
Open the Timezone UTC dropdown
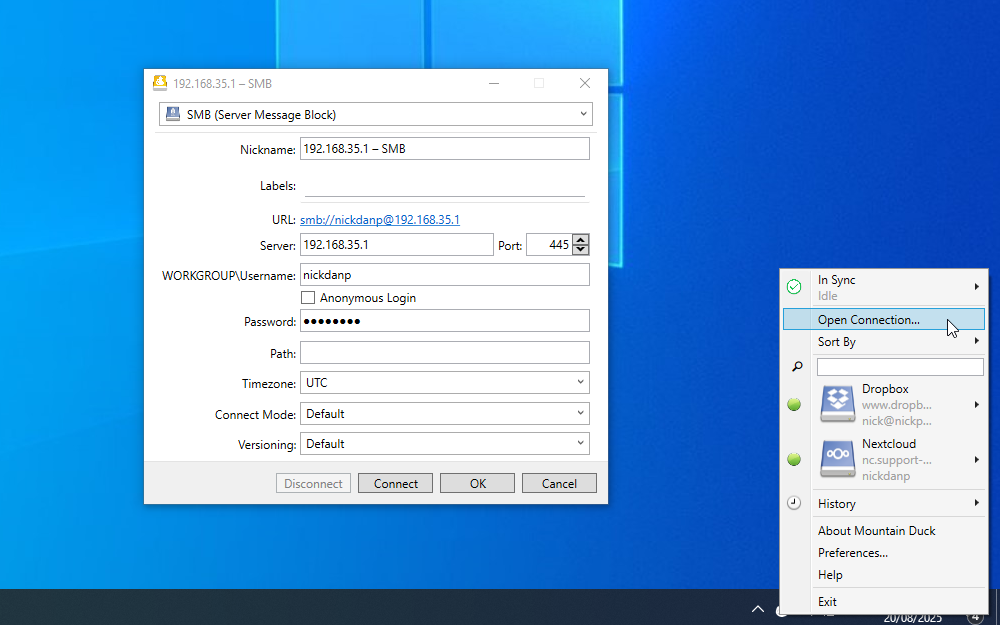click(445, 383)
